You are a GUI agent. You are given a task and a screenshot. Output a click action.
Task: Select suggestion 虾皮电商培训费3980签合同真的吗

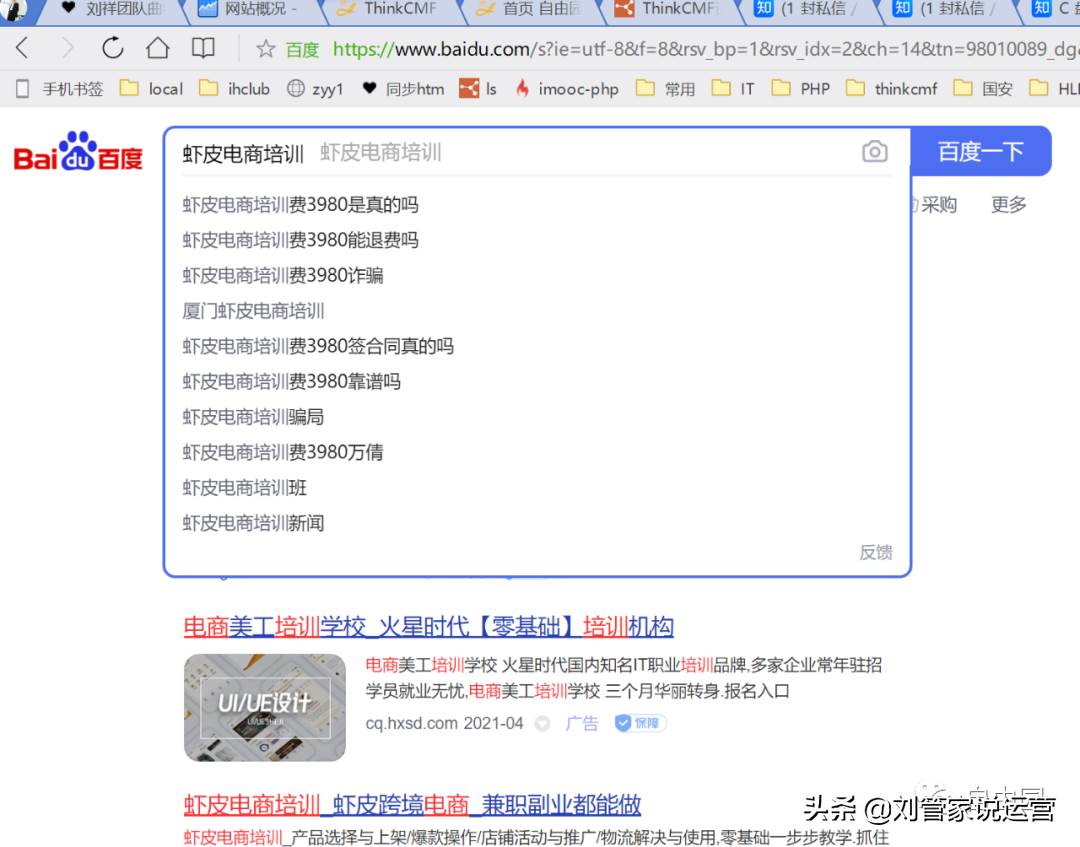tap(318, 346)
